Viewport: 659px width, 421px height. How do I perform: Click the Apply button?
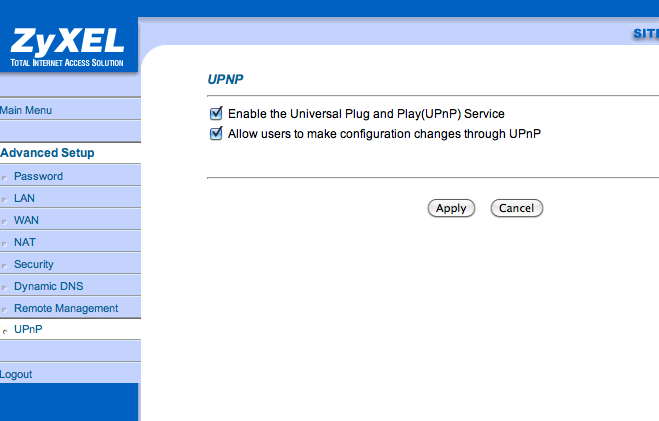click(x=451, y=208)
